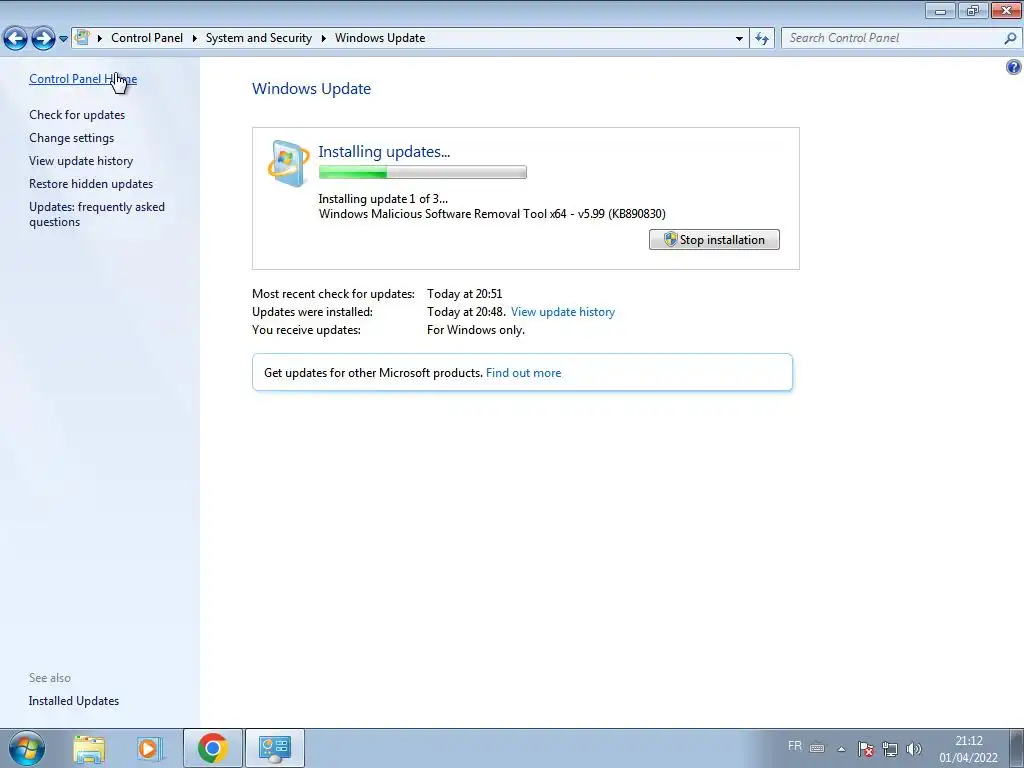Open the Windows Start menu
The width and height of the screenshot is (1024, 768).
coord(27,748)
